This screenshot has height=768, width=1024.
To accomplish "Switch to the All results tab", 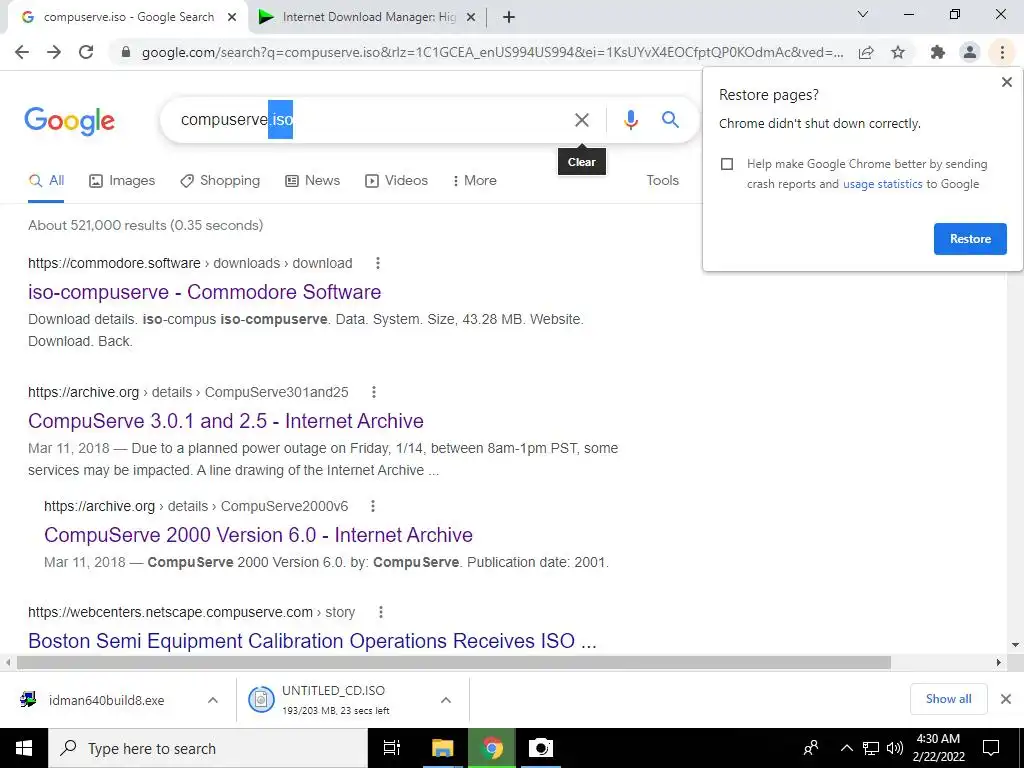I will [x=46, y=181].
